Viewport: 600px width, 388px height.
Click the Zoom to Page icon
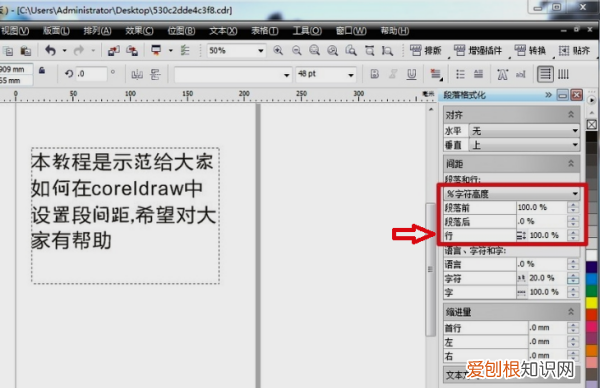tap(351, 51)
